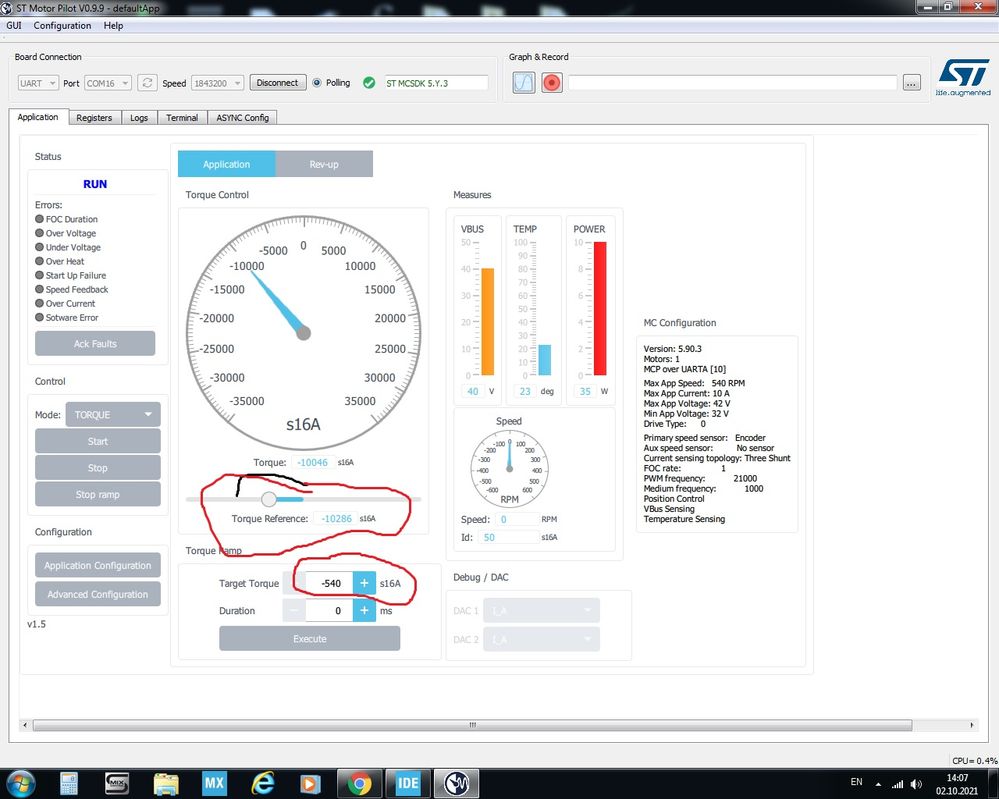The width and height of the screenshot is (999, 799).
Task: Click the Target Torque value field
Action: pos(329,583)
